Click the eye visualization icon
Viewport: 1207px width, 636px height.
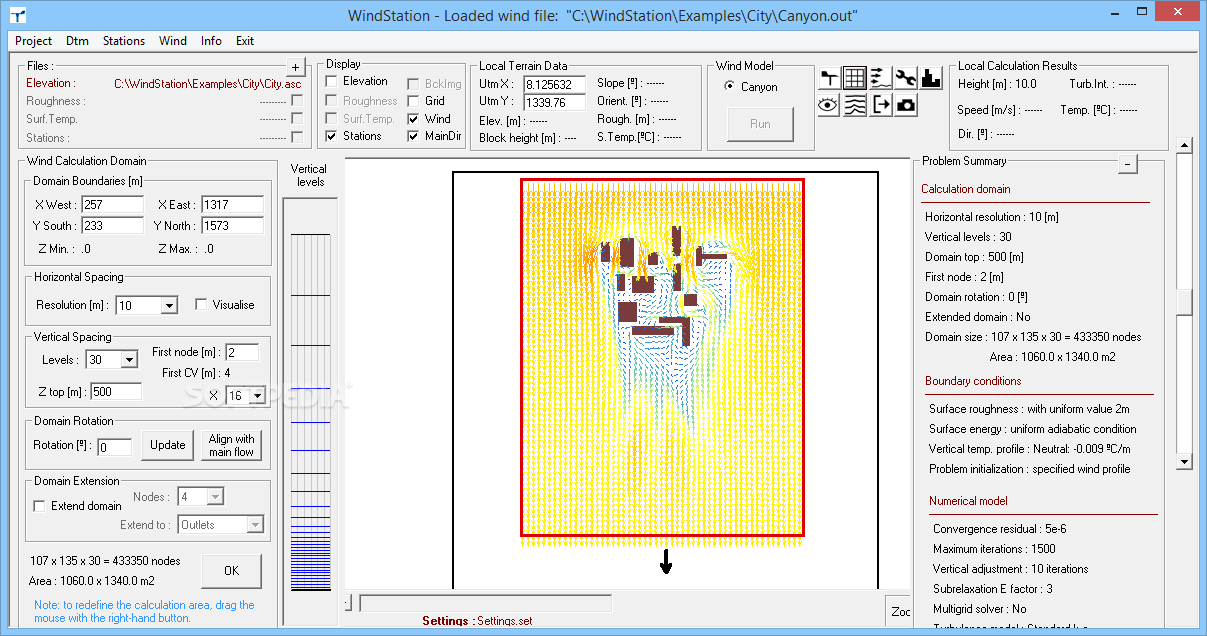point(829,104)
